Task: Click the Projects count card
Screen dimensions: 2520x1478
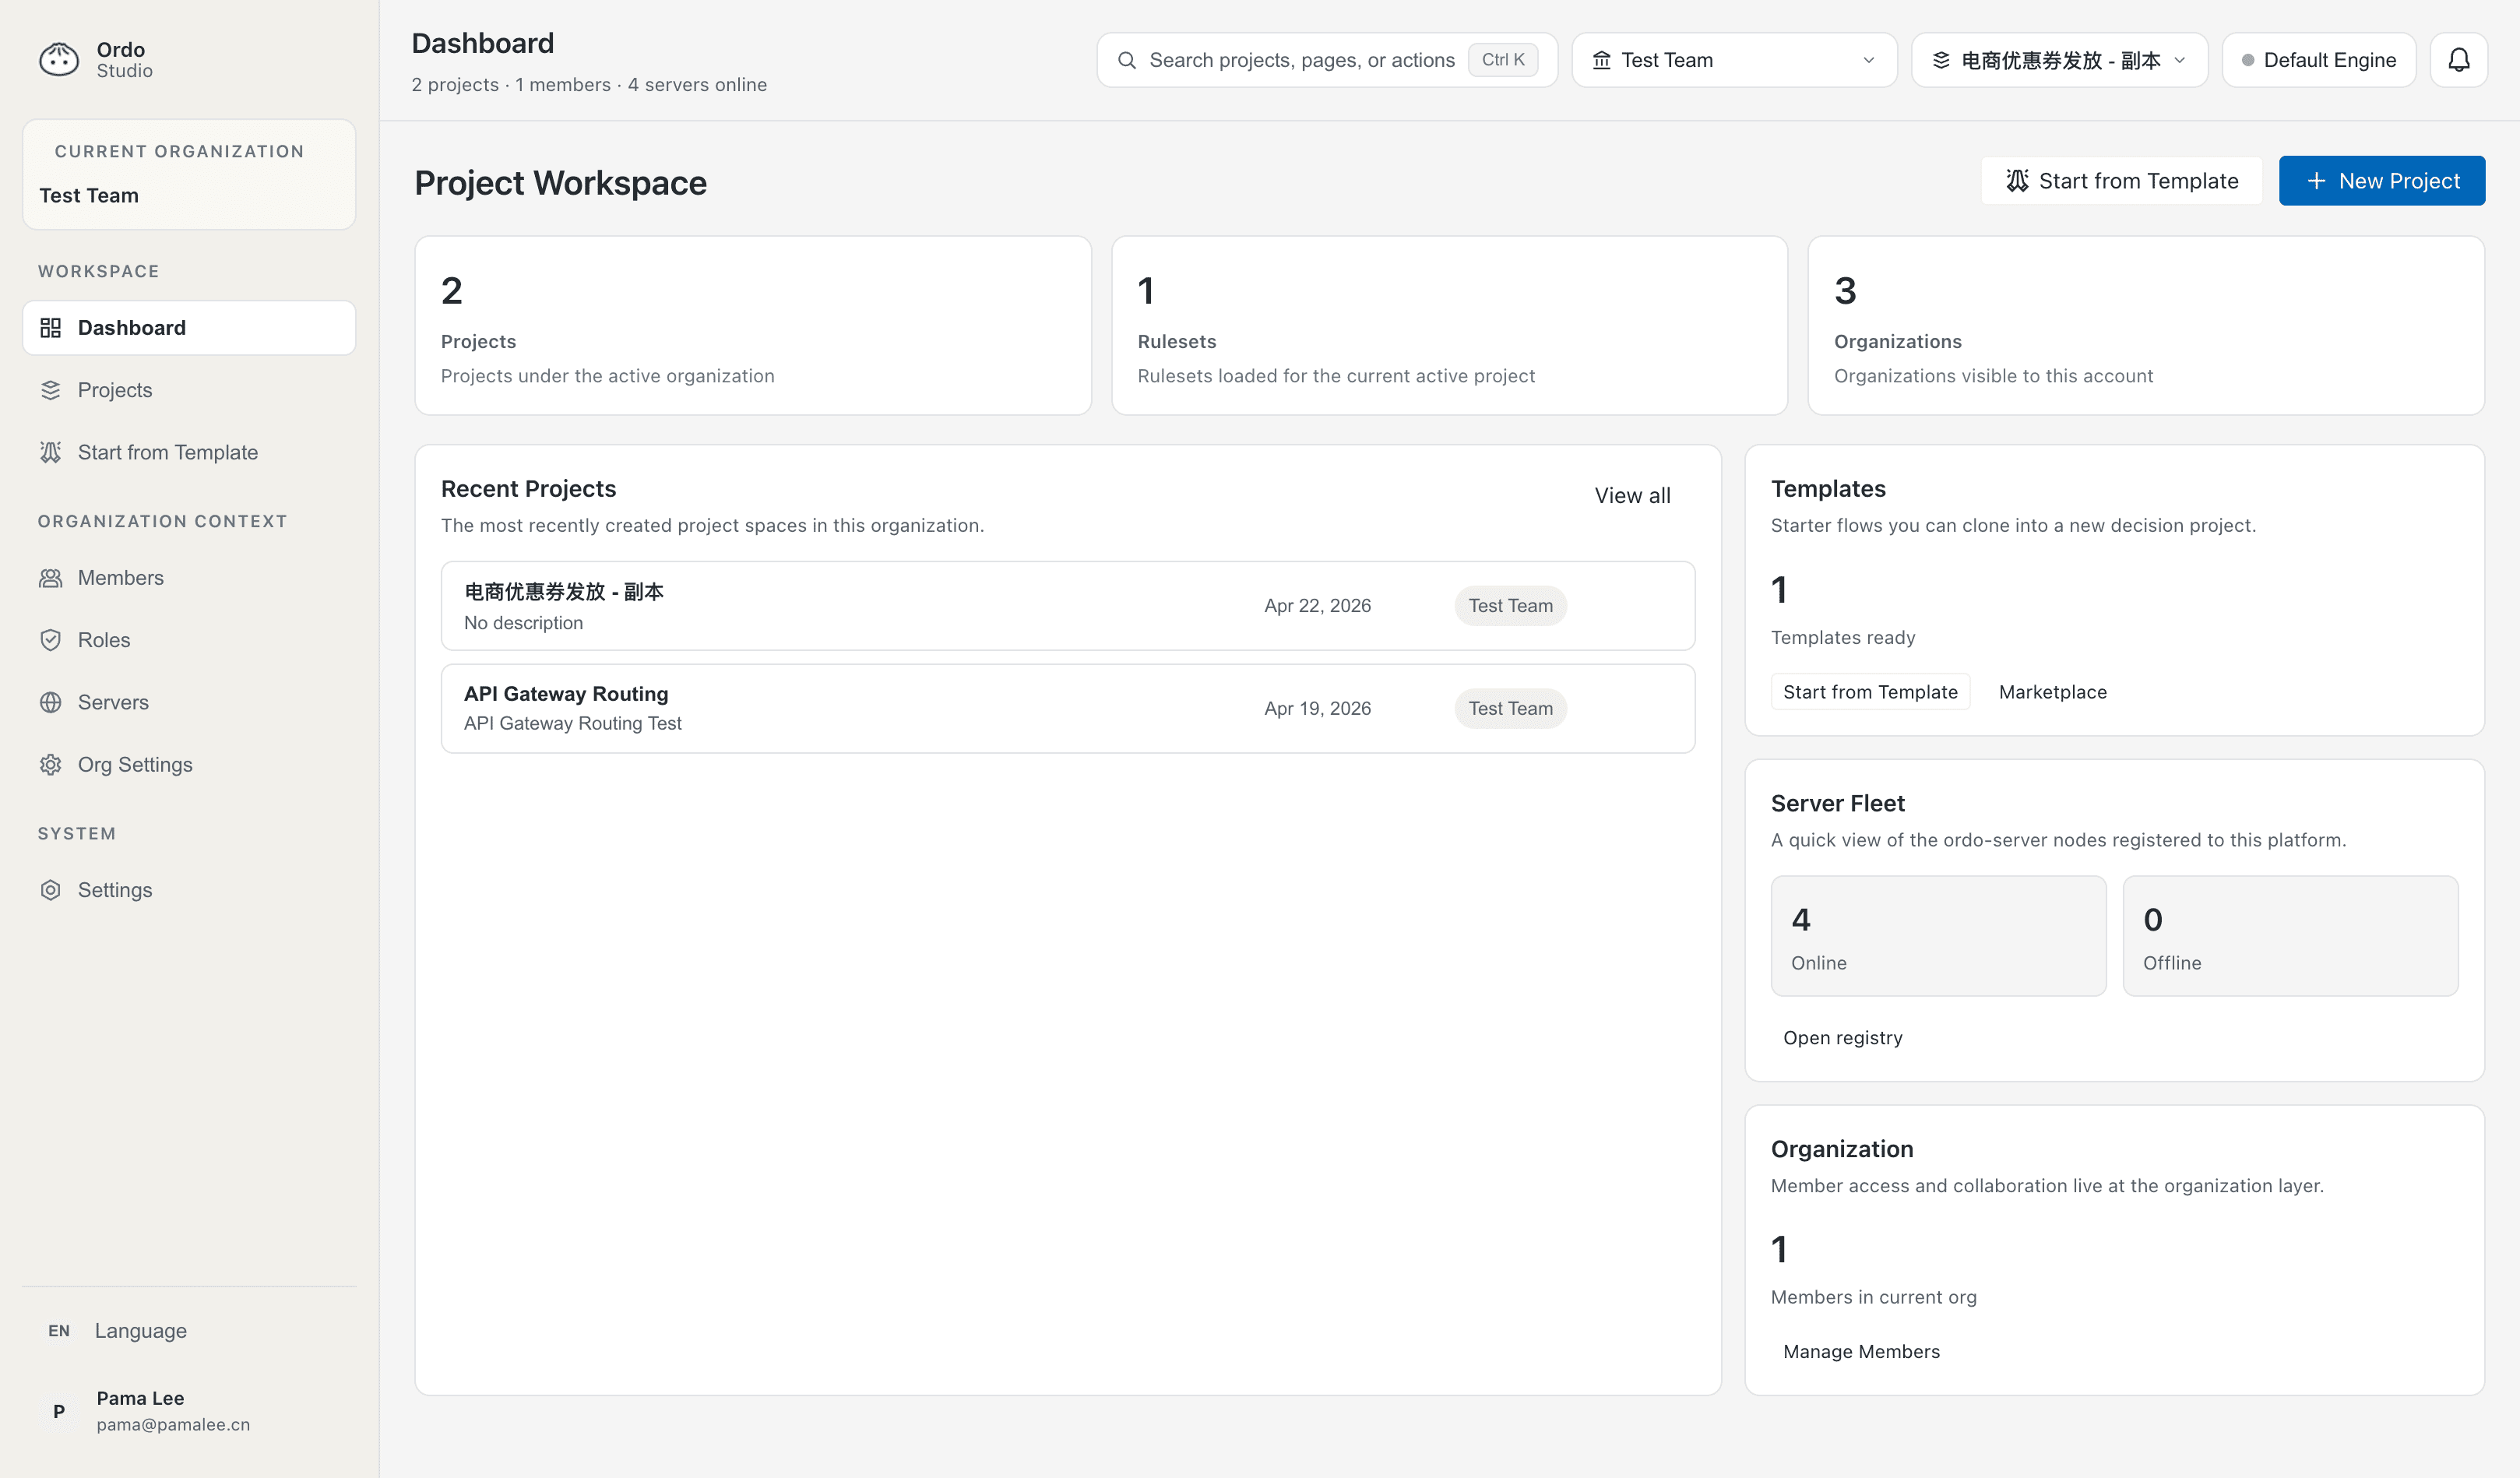Action: 753,326
